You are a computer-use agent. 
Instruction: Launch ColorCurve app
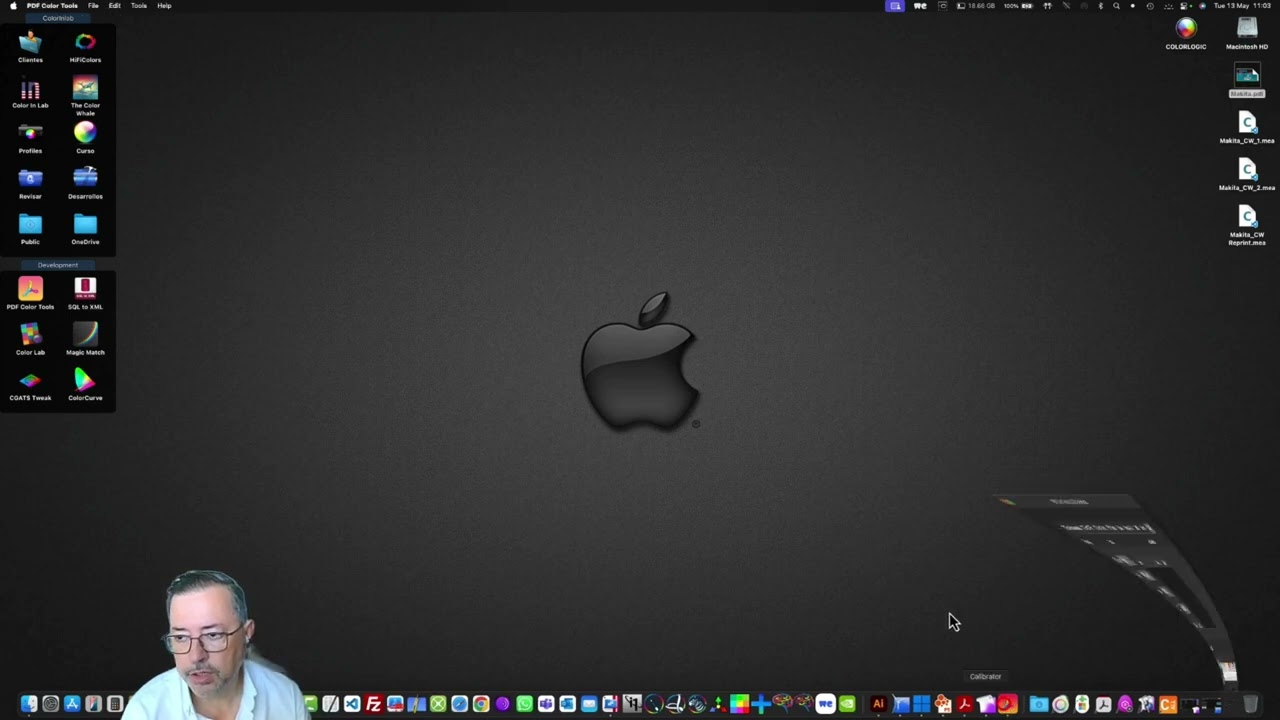pyautogui.click(x=85, y=384)
